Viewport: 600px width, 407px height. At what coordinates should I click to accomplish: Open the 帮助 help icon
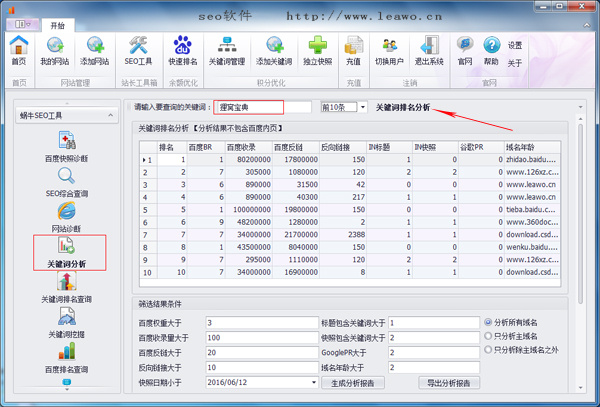click(x=491, y=50)
